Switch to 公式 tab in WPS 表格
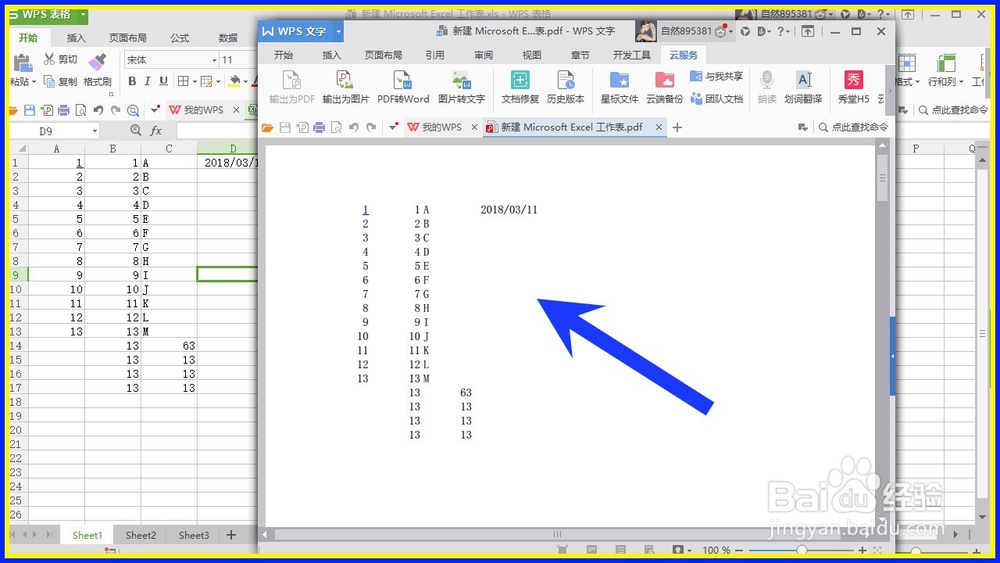The height and width of the screenshot is (563, 1000). click(x=180, y=38)
